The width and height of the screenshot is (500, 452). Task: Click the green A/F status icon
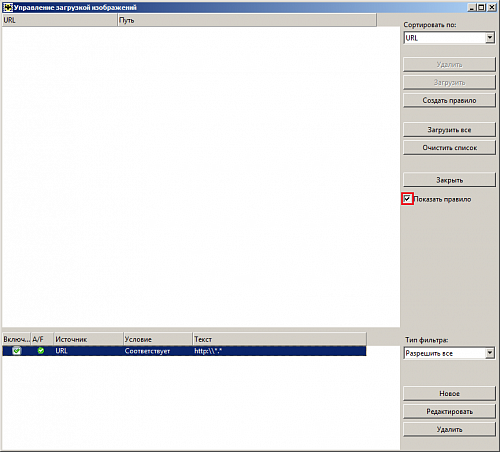pos(41,351)
